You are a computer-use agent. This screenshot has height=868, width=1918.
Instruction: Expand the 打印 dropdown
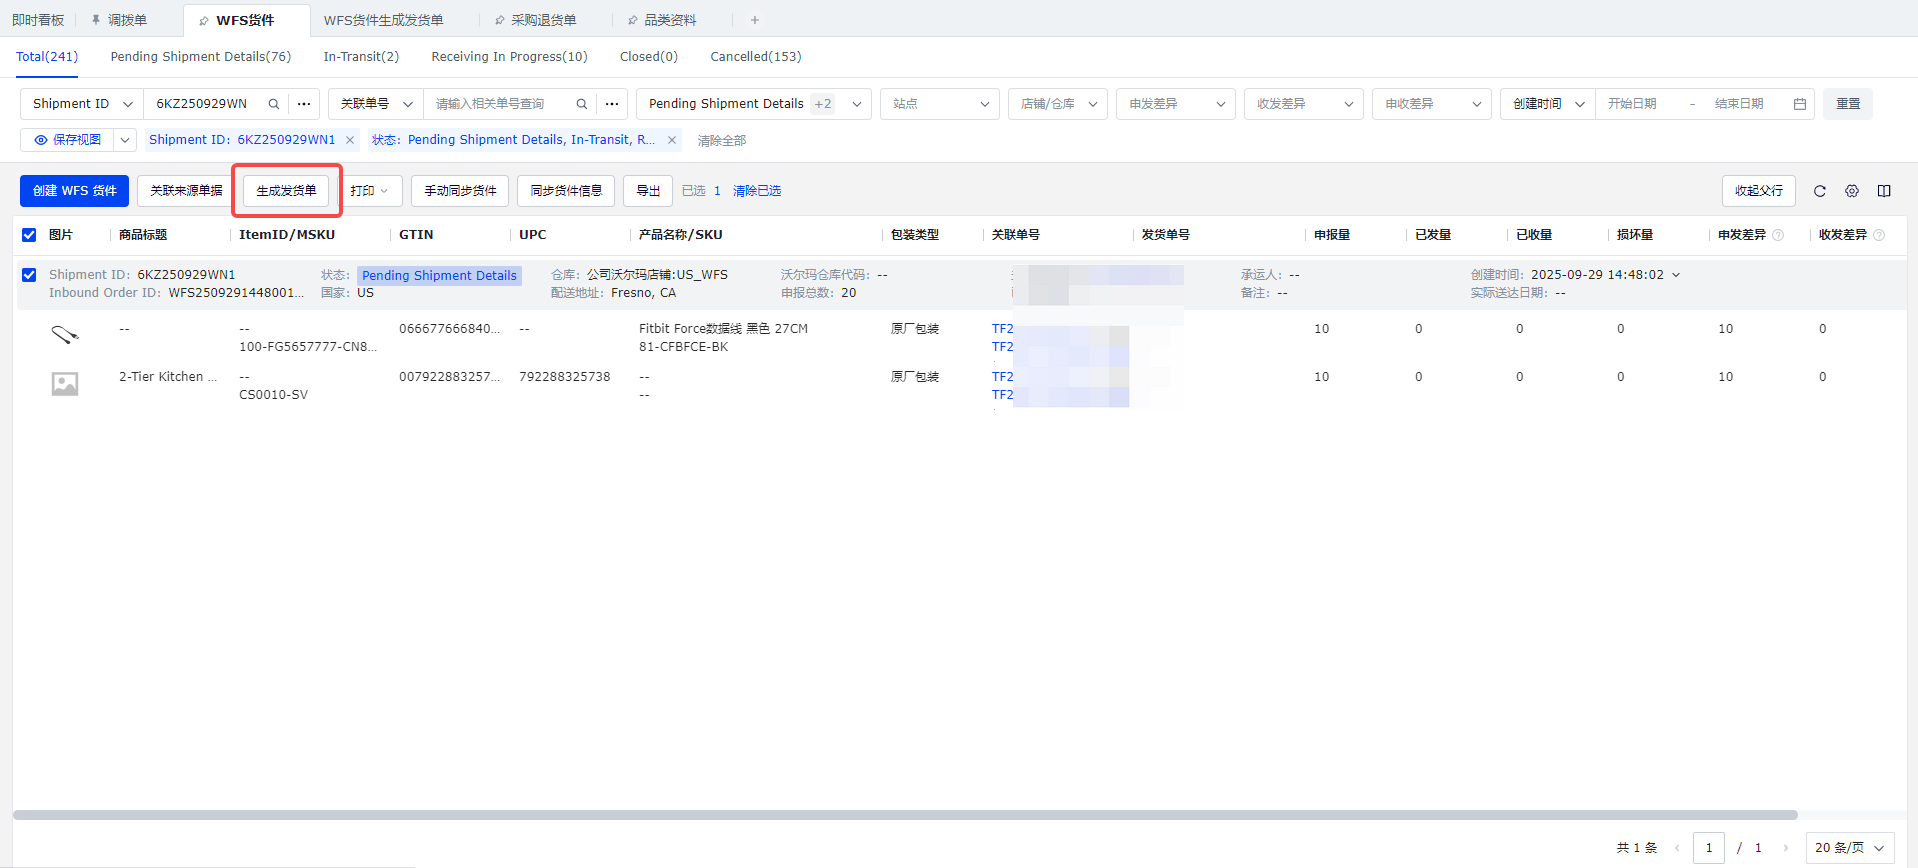369,191
